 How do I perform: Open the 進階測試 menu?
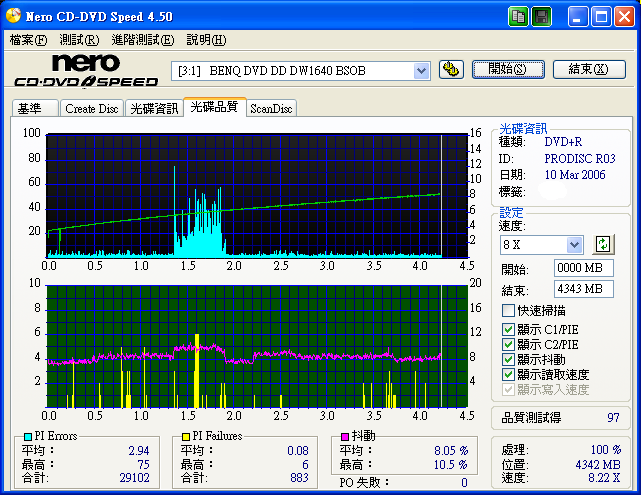click(142, 40)
